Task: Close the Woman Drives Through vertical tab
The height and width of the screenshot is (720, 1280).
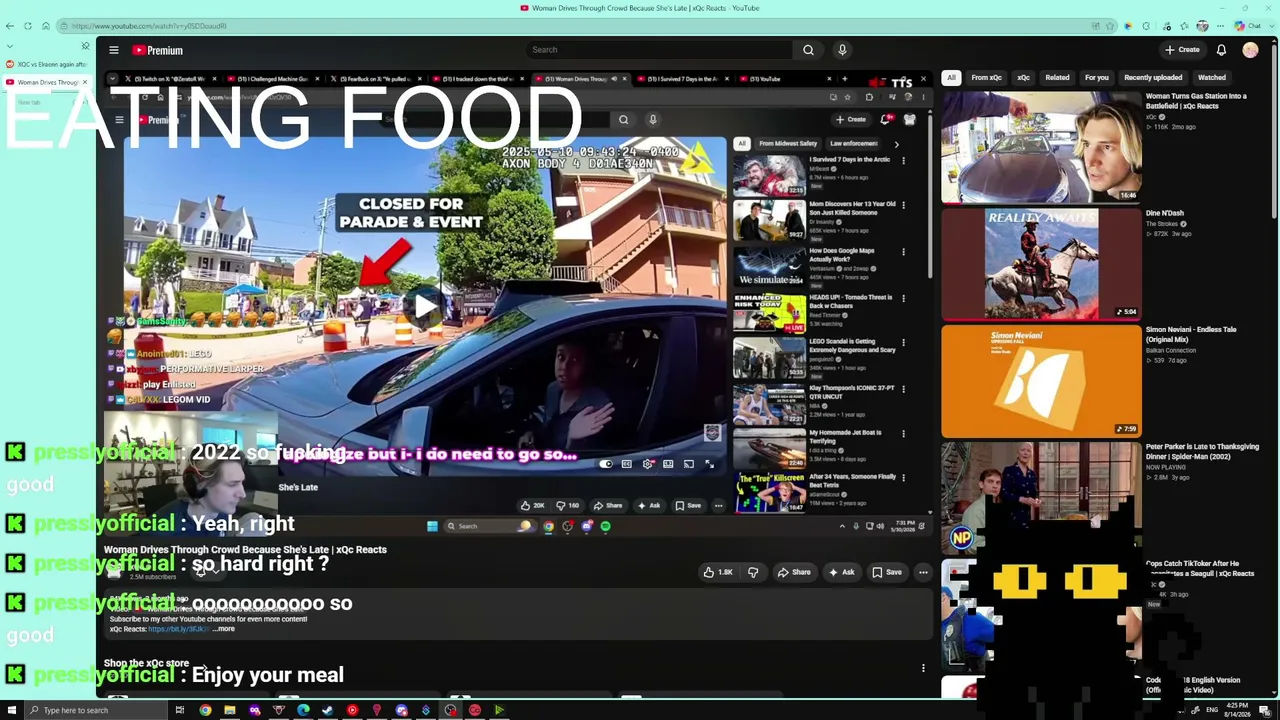Action: click(85, 82)
